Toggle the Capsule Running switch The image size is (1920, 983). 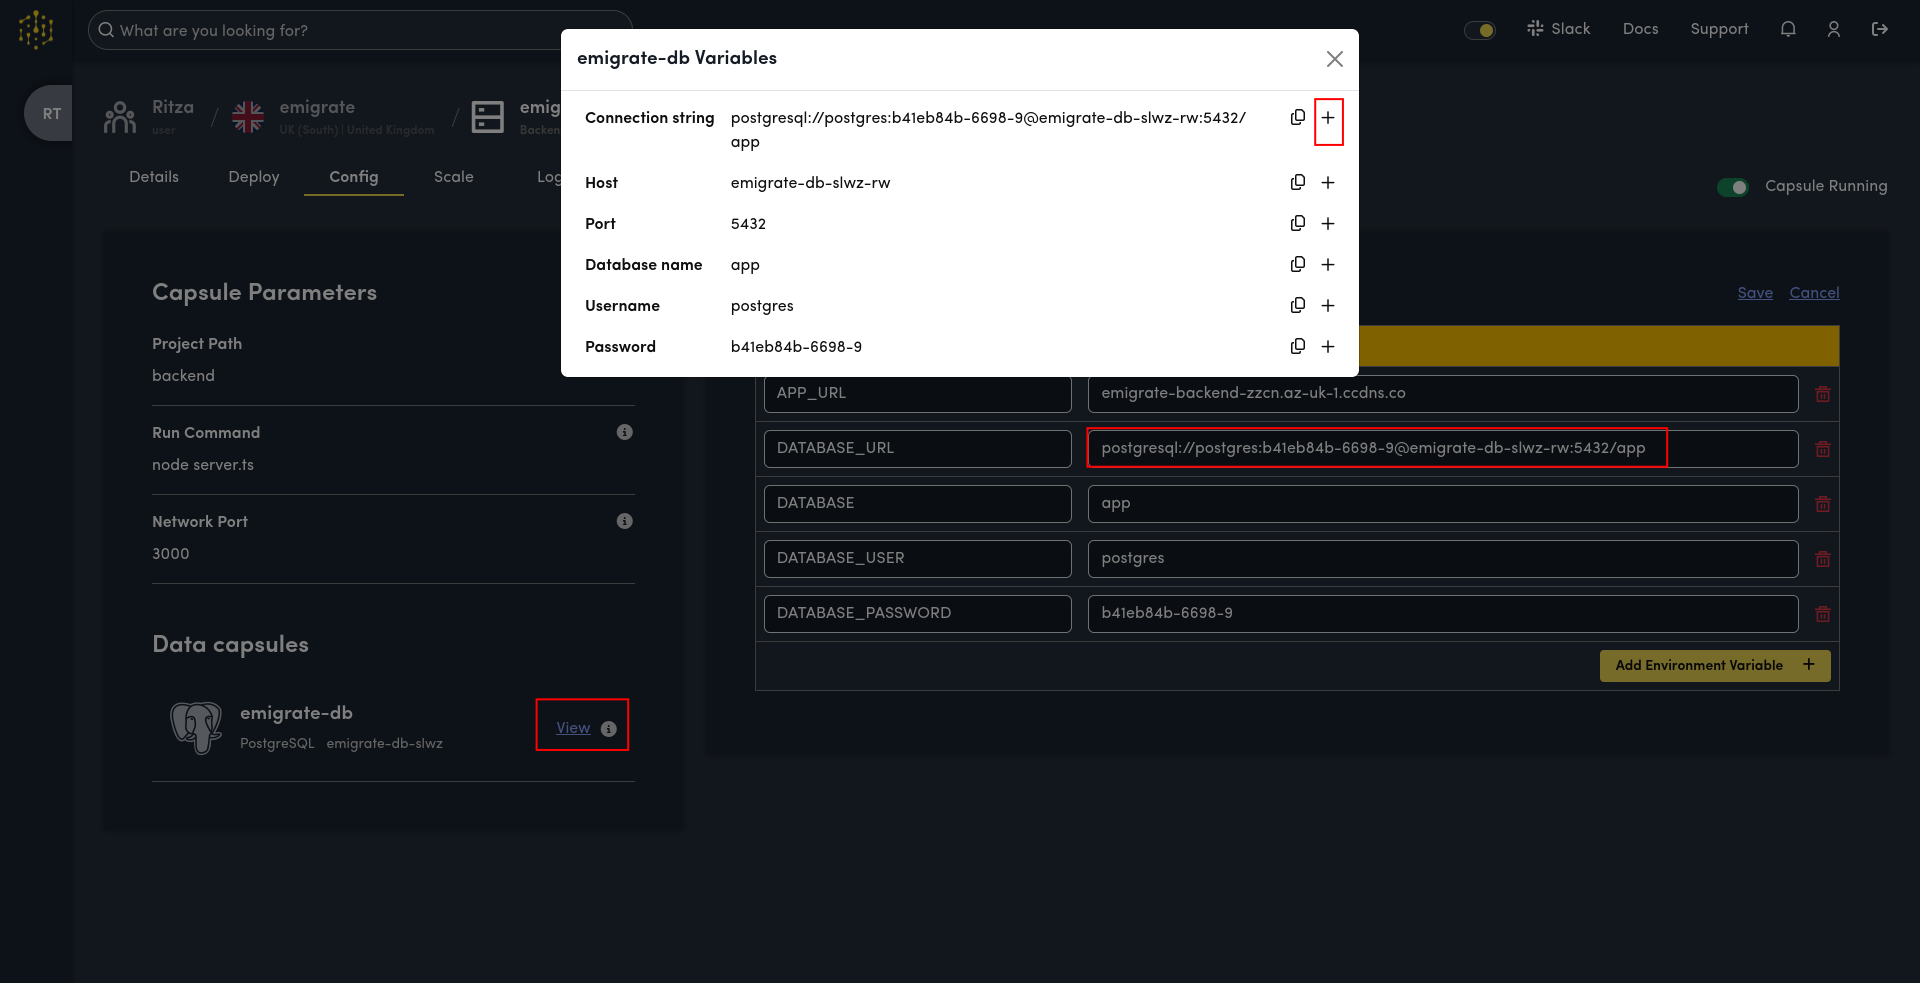point(1733,187)
